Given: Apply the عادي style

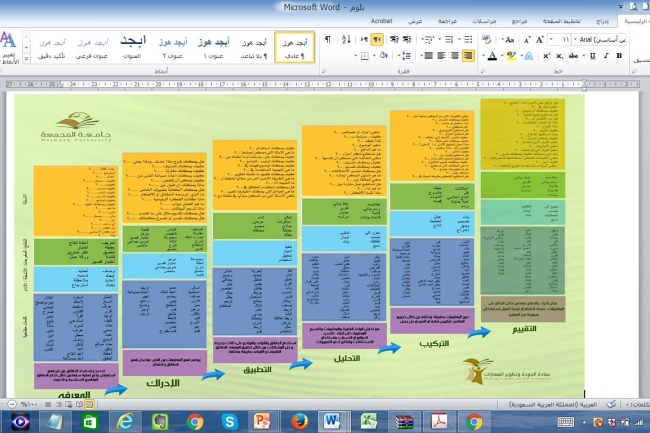Looking at the screenshot, I should tap(295, 48).
